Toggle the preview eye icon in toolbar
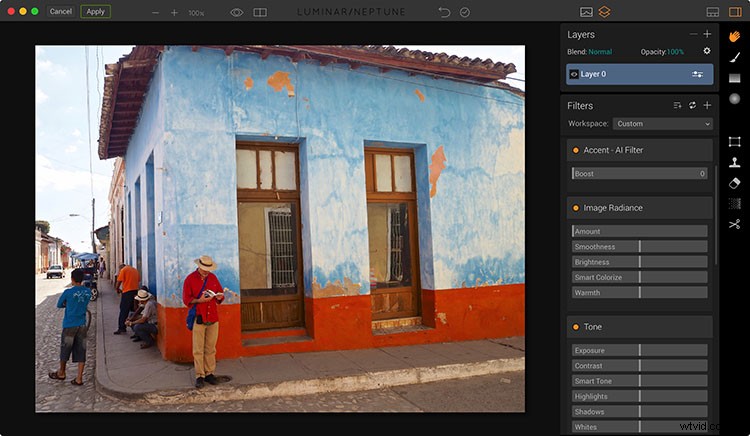Image resolution: width=750 pixels, height=436 pixels. pos(237,12)
